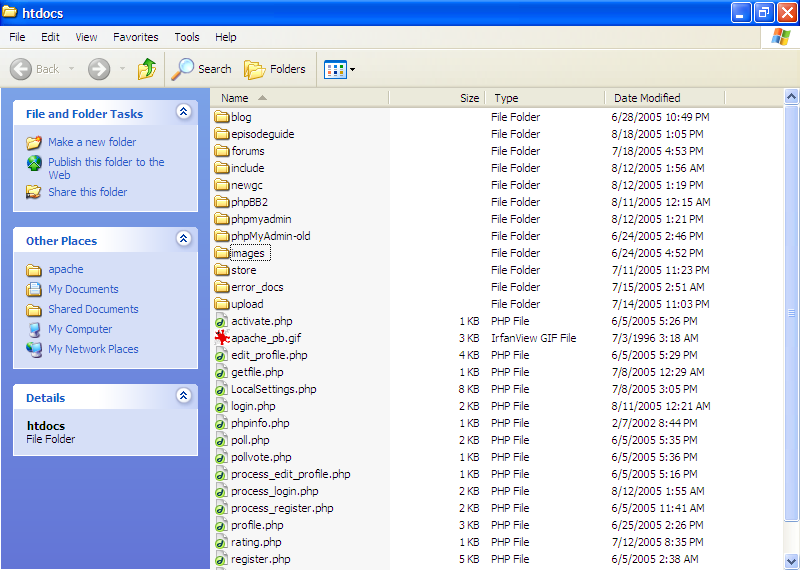Click Publish this folder to the Web

coord(106,168)
